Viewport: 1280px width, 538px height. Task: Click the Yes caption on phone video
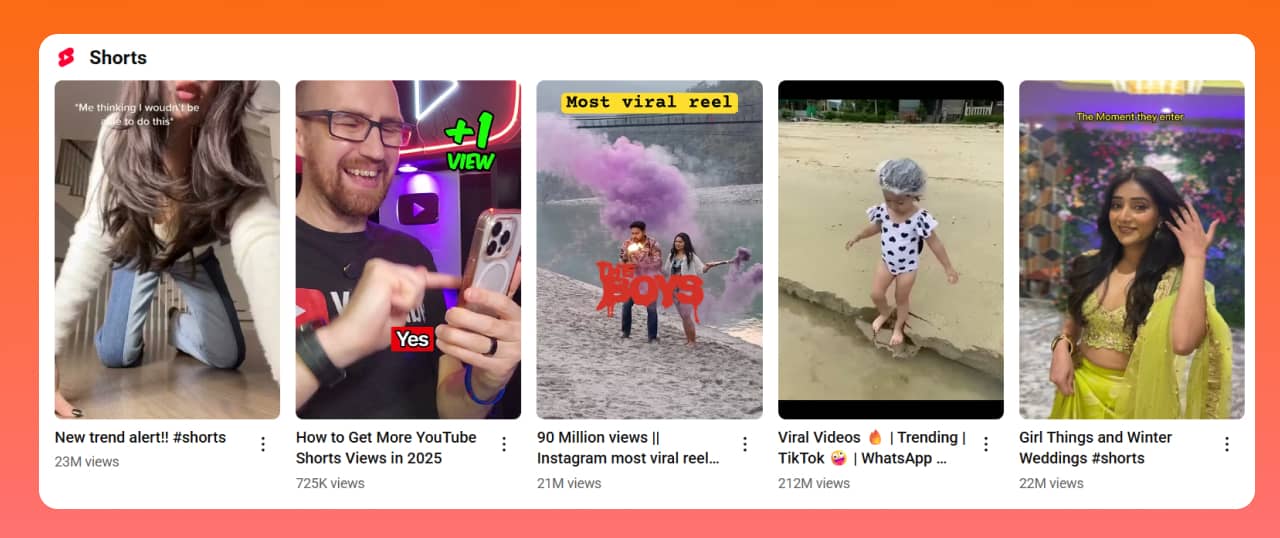412,339
